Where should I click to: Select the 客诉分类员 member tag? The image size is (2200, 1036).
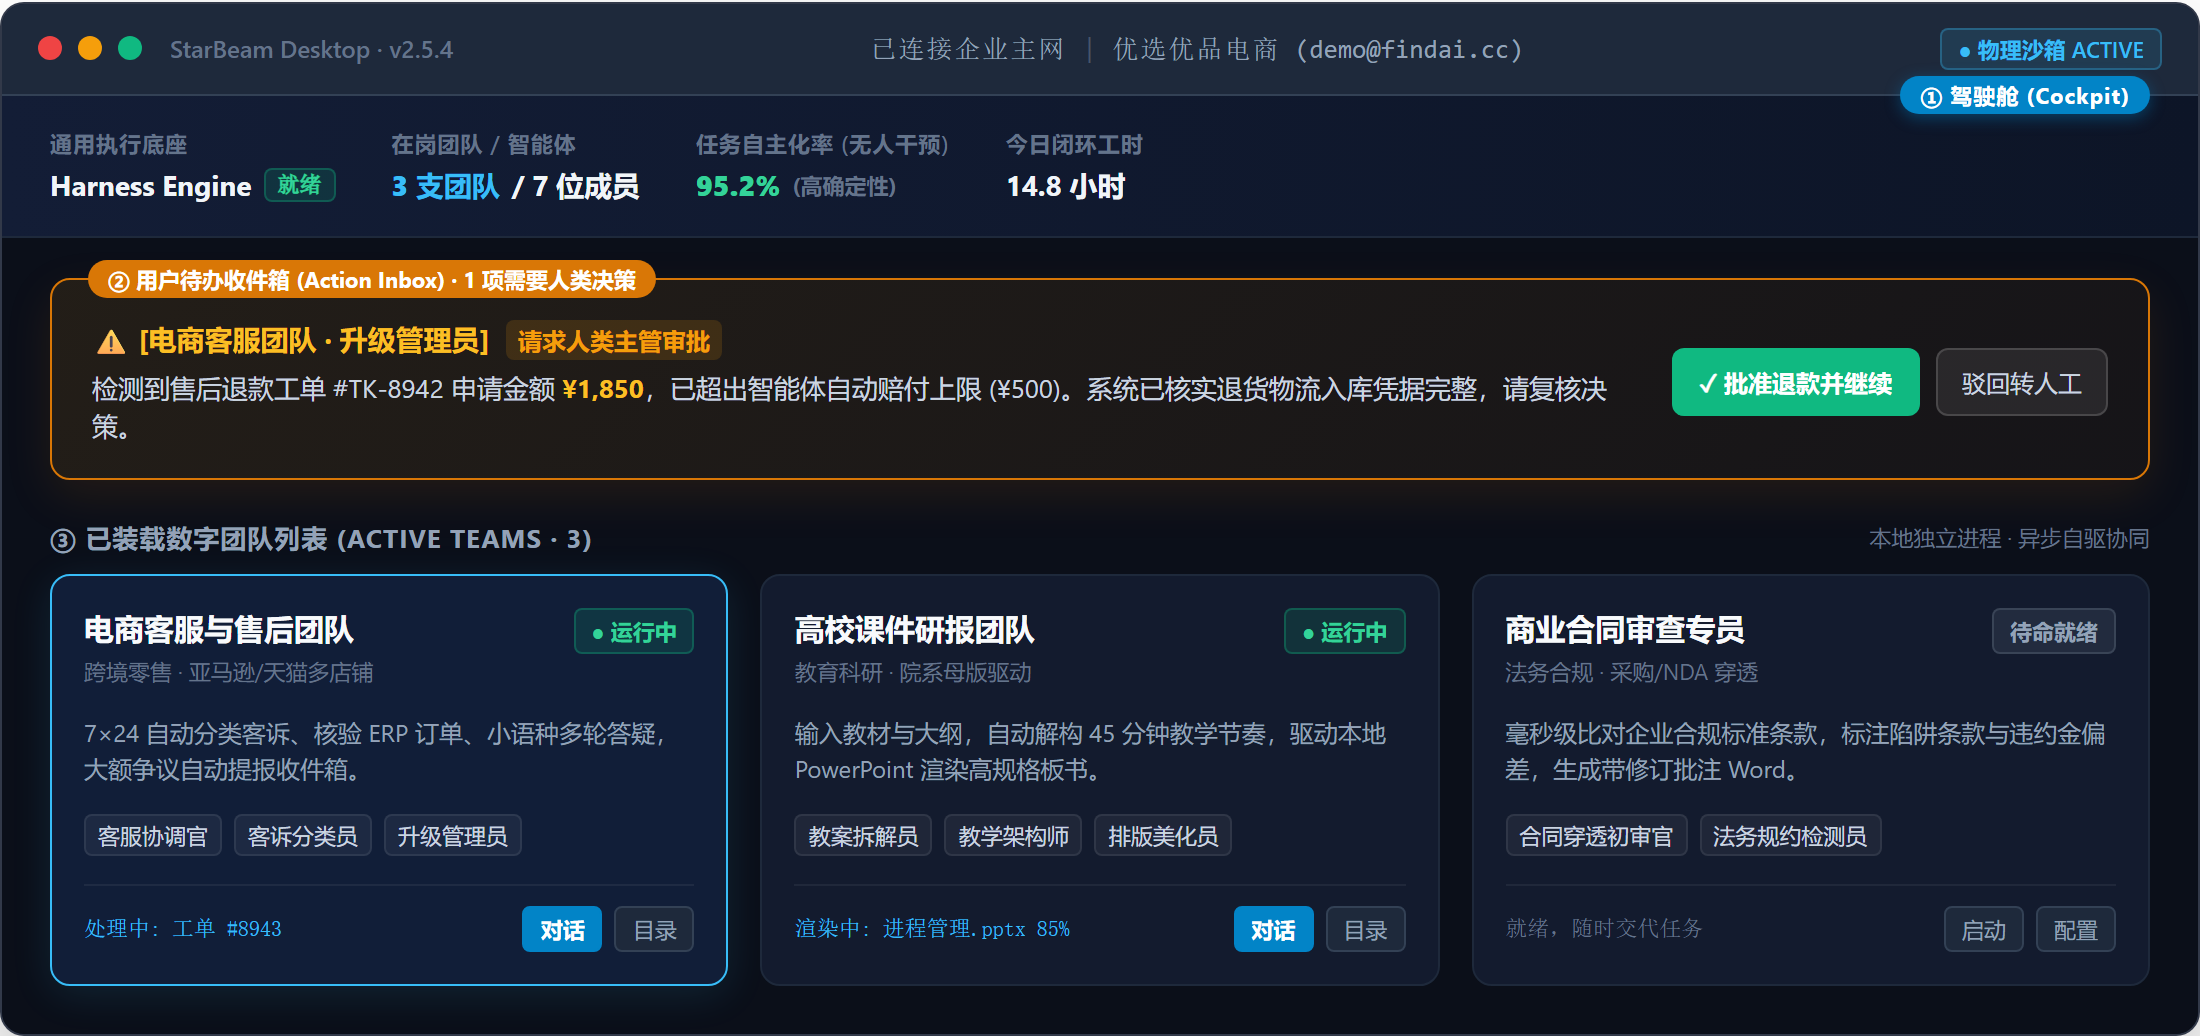[303, 835]
